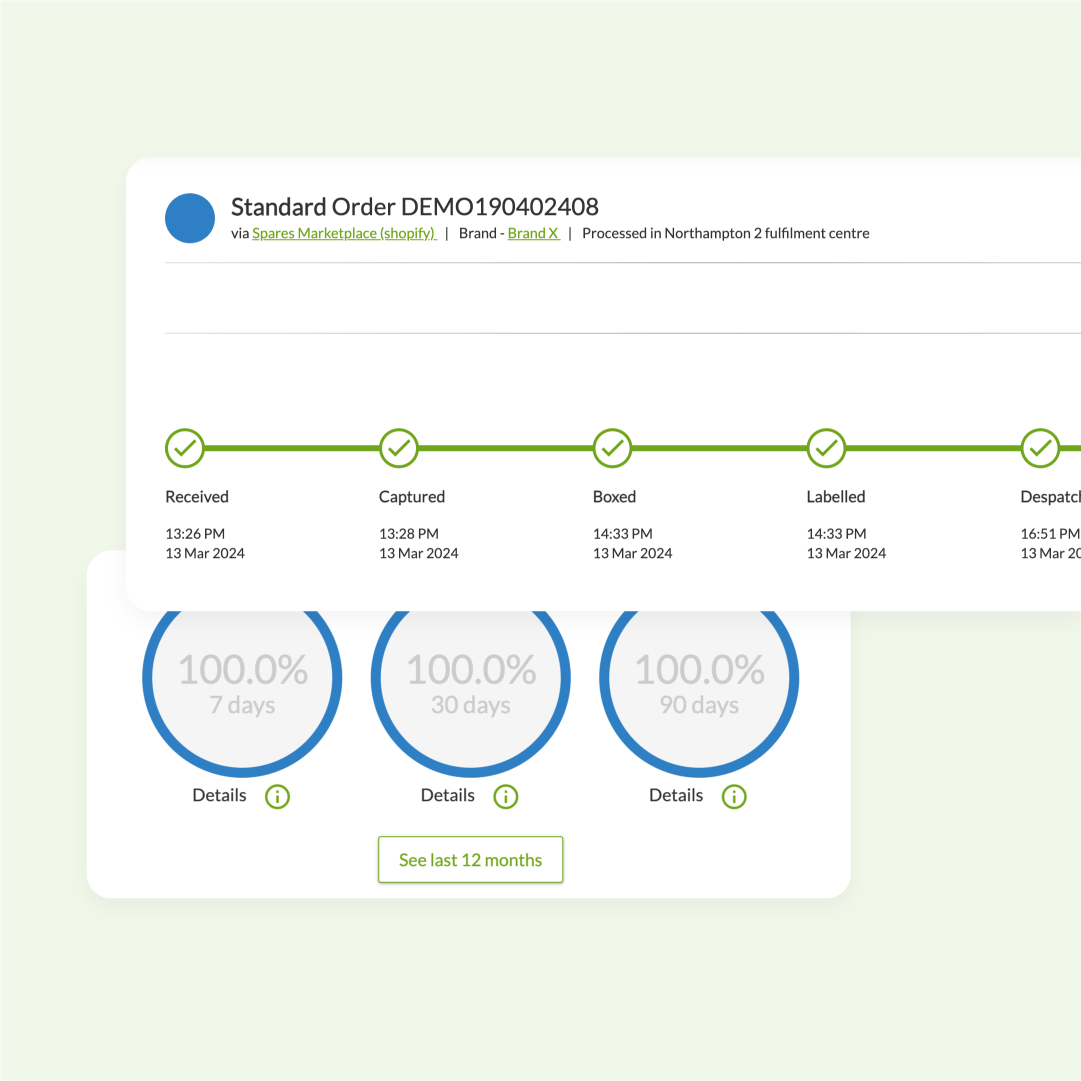Click Details label under 7 days gauge

219,795
